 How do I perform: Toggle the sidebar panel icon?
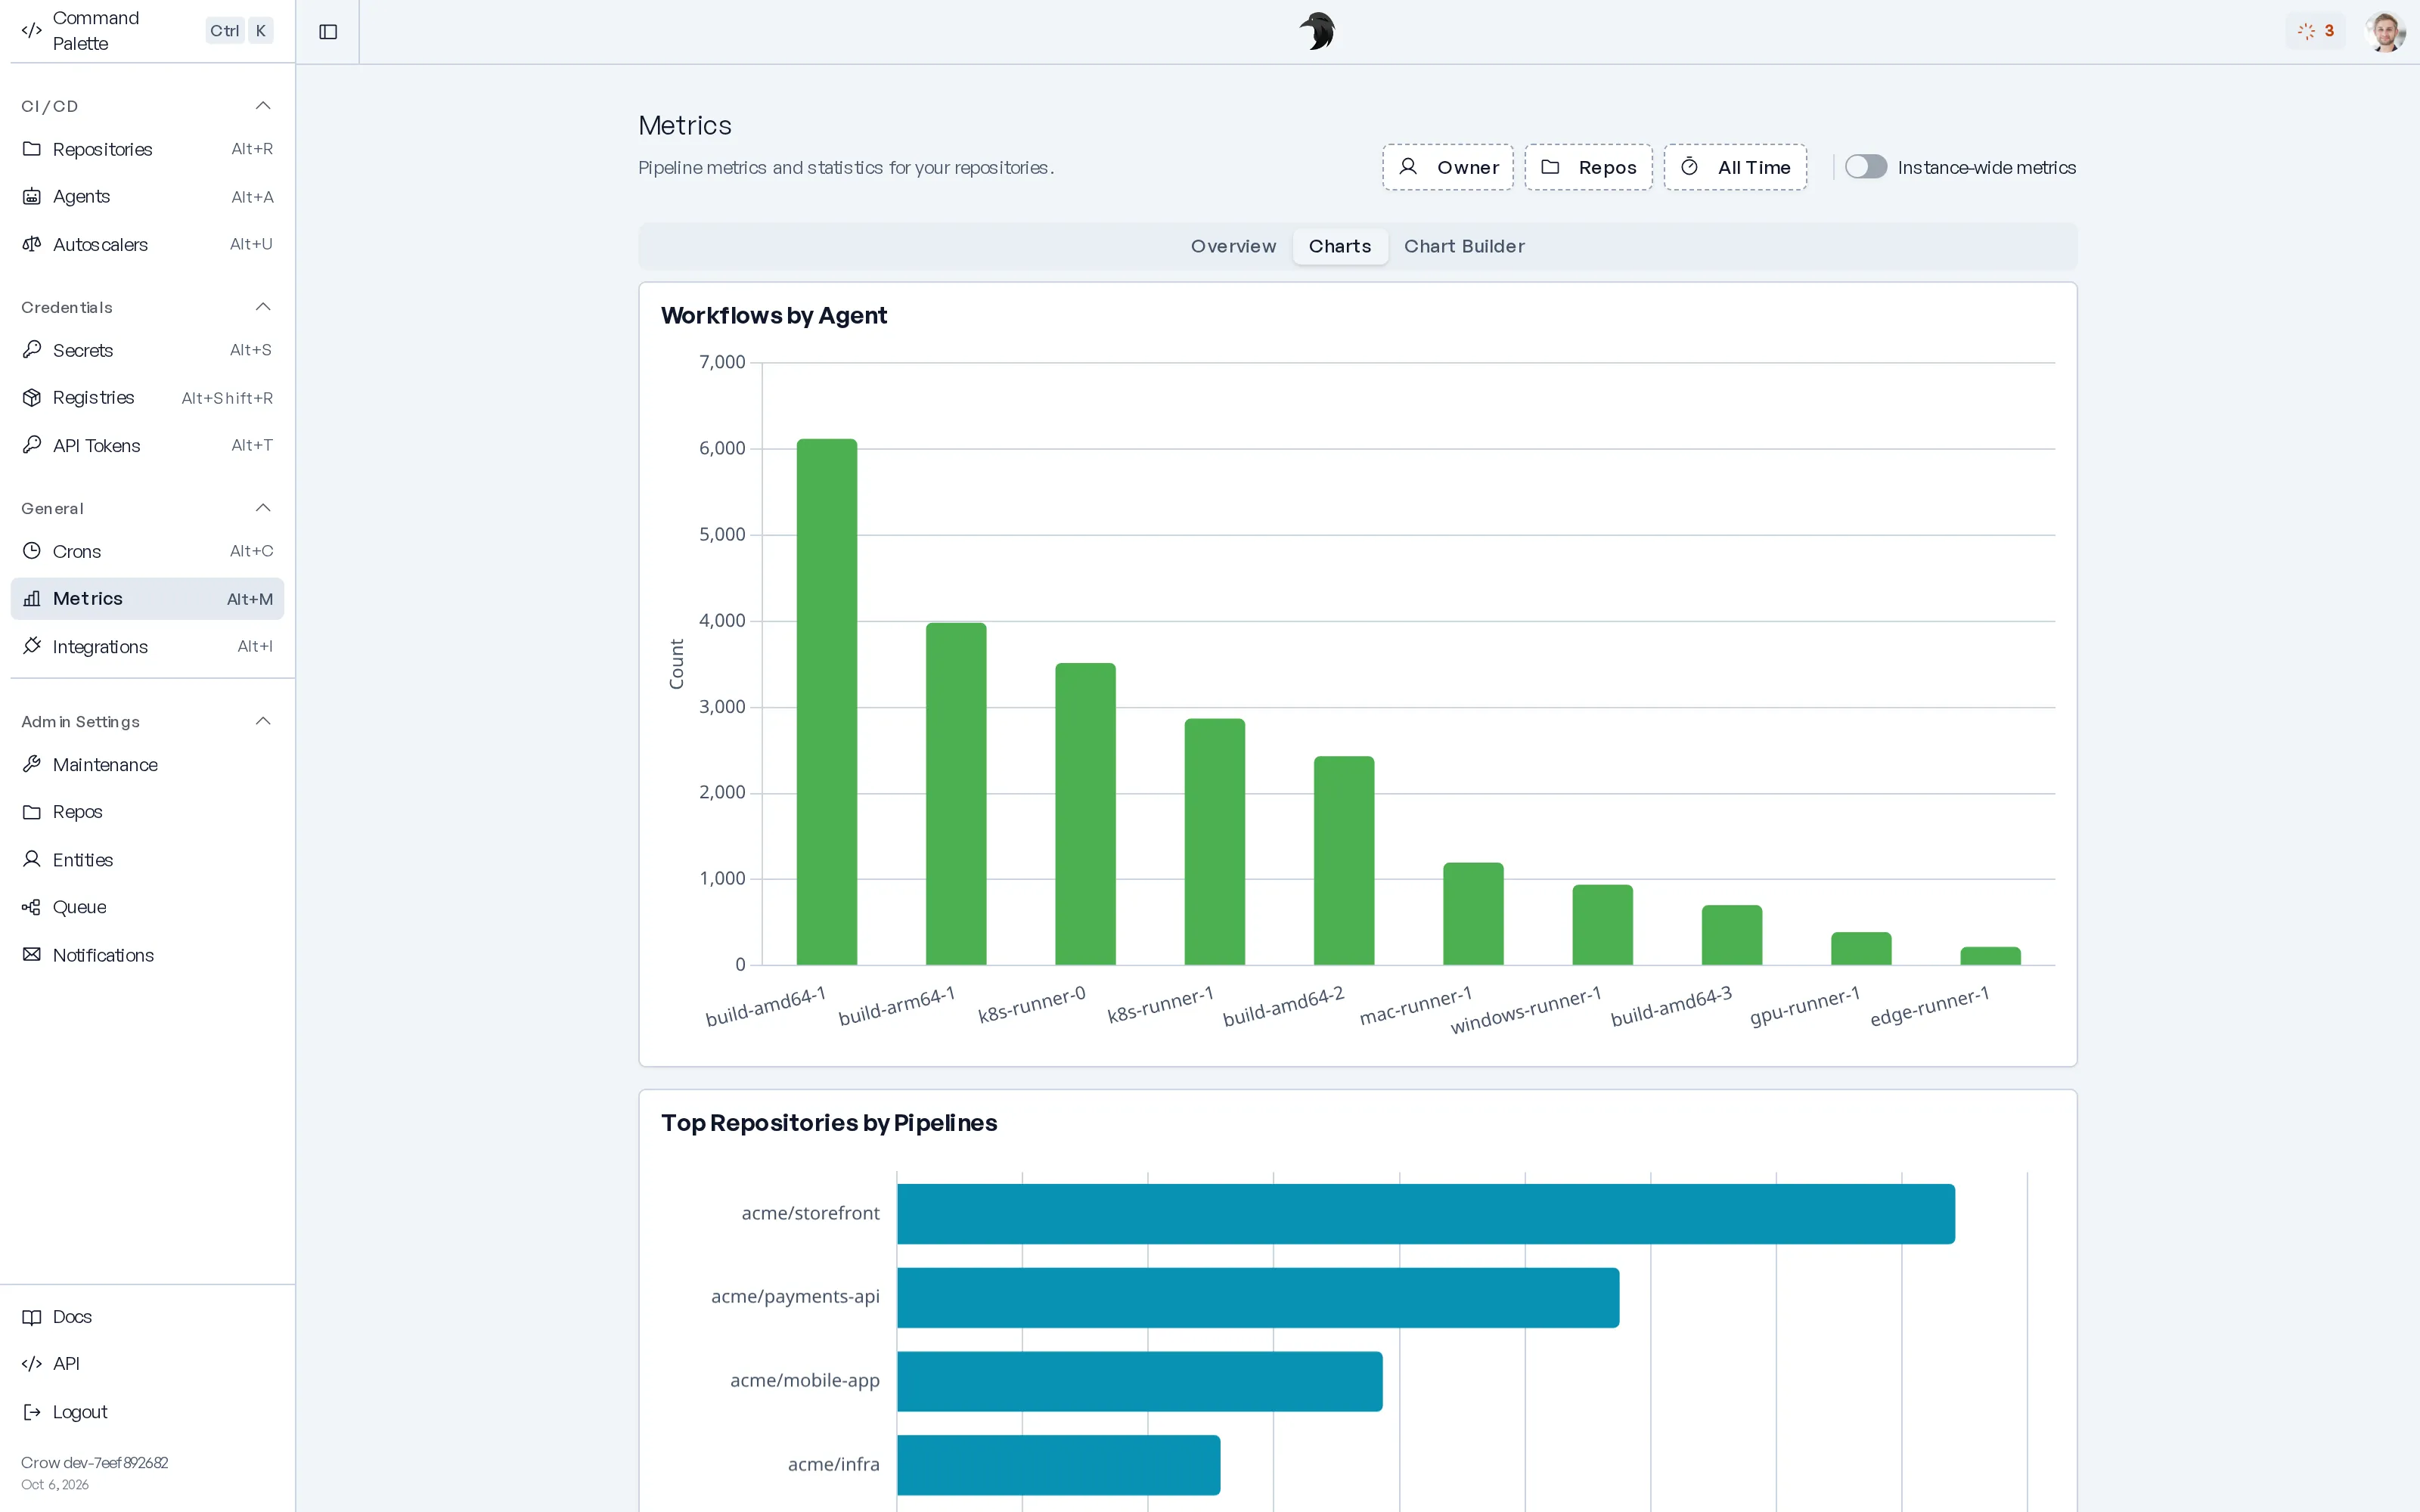[328, 32]
